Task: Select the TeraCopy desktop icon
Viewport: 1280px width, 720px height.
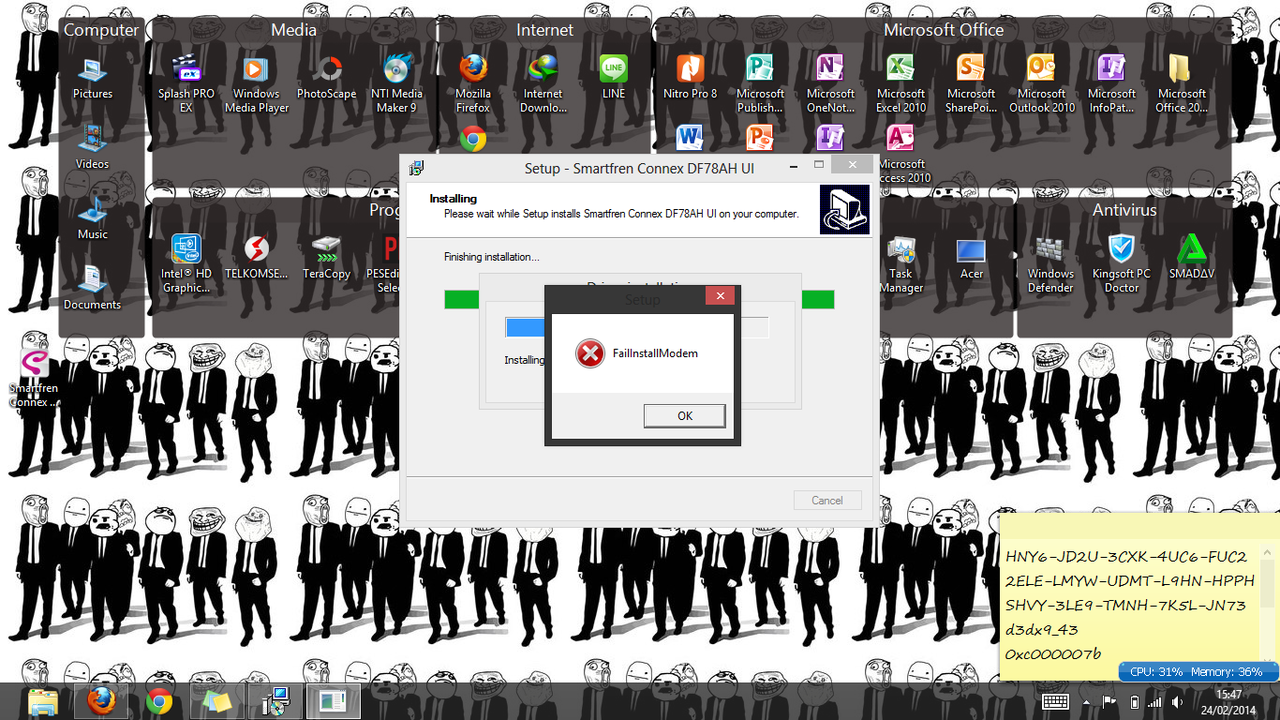Action: coord(326,258)
